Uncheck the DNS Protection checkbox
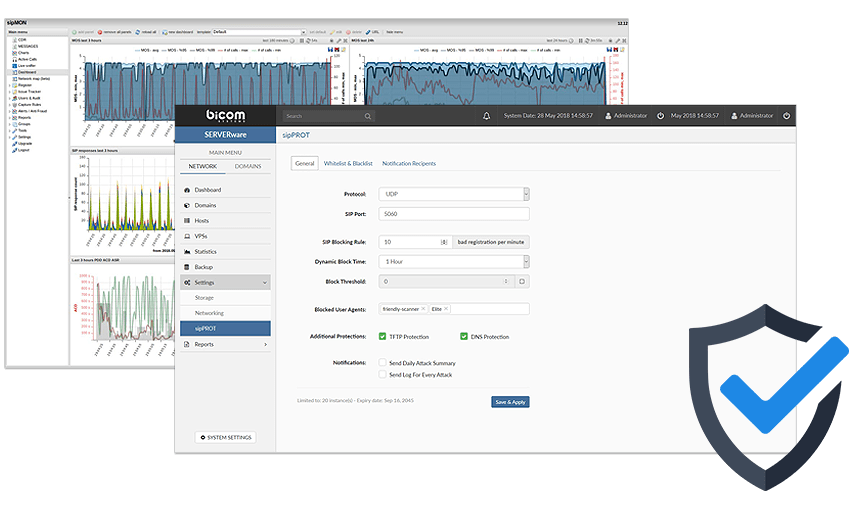 pyautogui.click(x=464, y=336)
